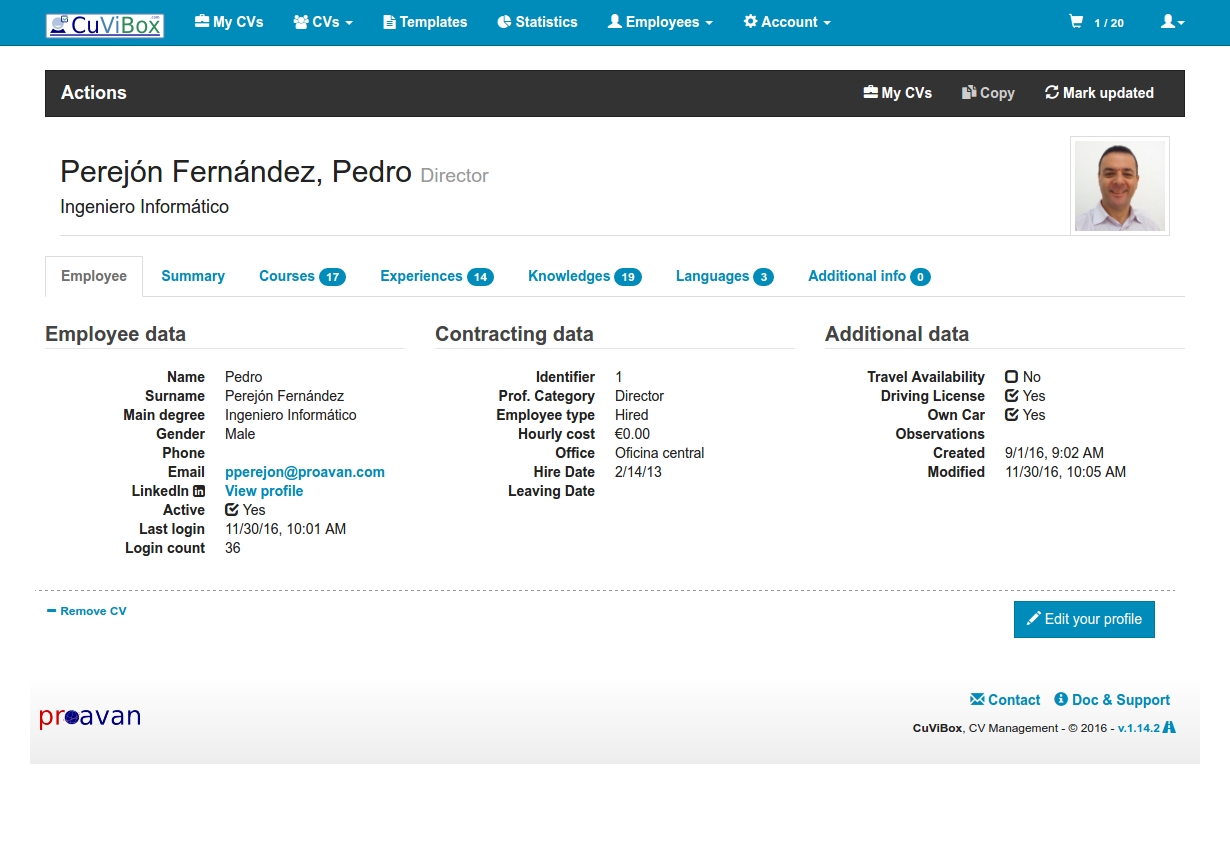
Task: Open Doc & Support link
Action: click(x=1112, y=700)
